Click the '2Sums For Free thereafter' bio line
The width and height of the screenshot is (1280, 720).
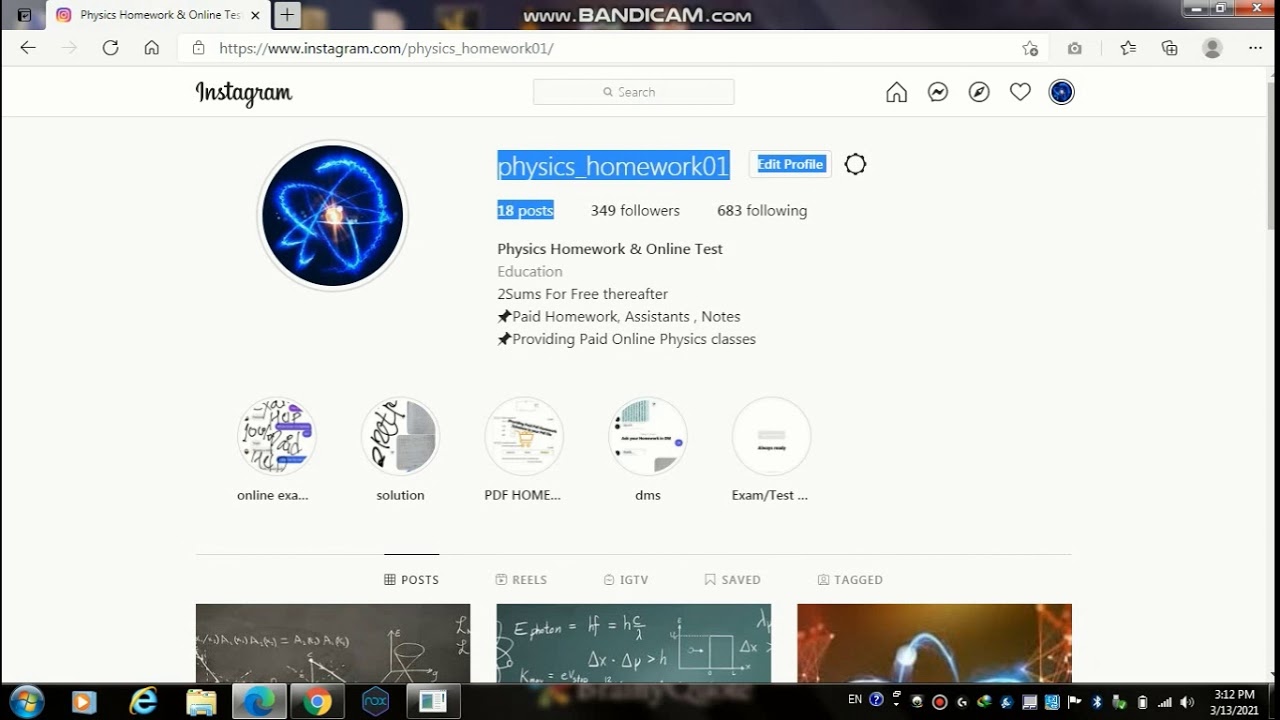[582, 294]
